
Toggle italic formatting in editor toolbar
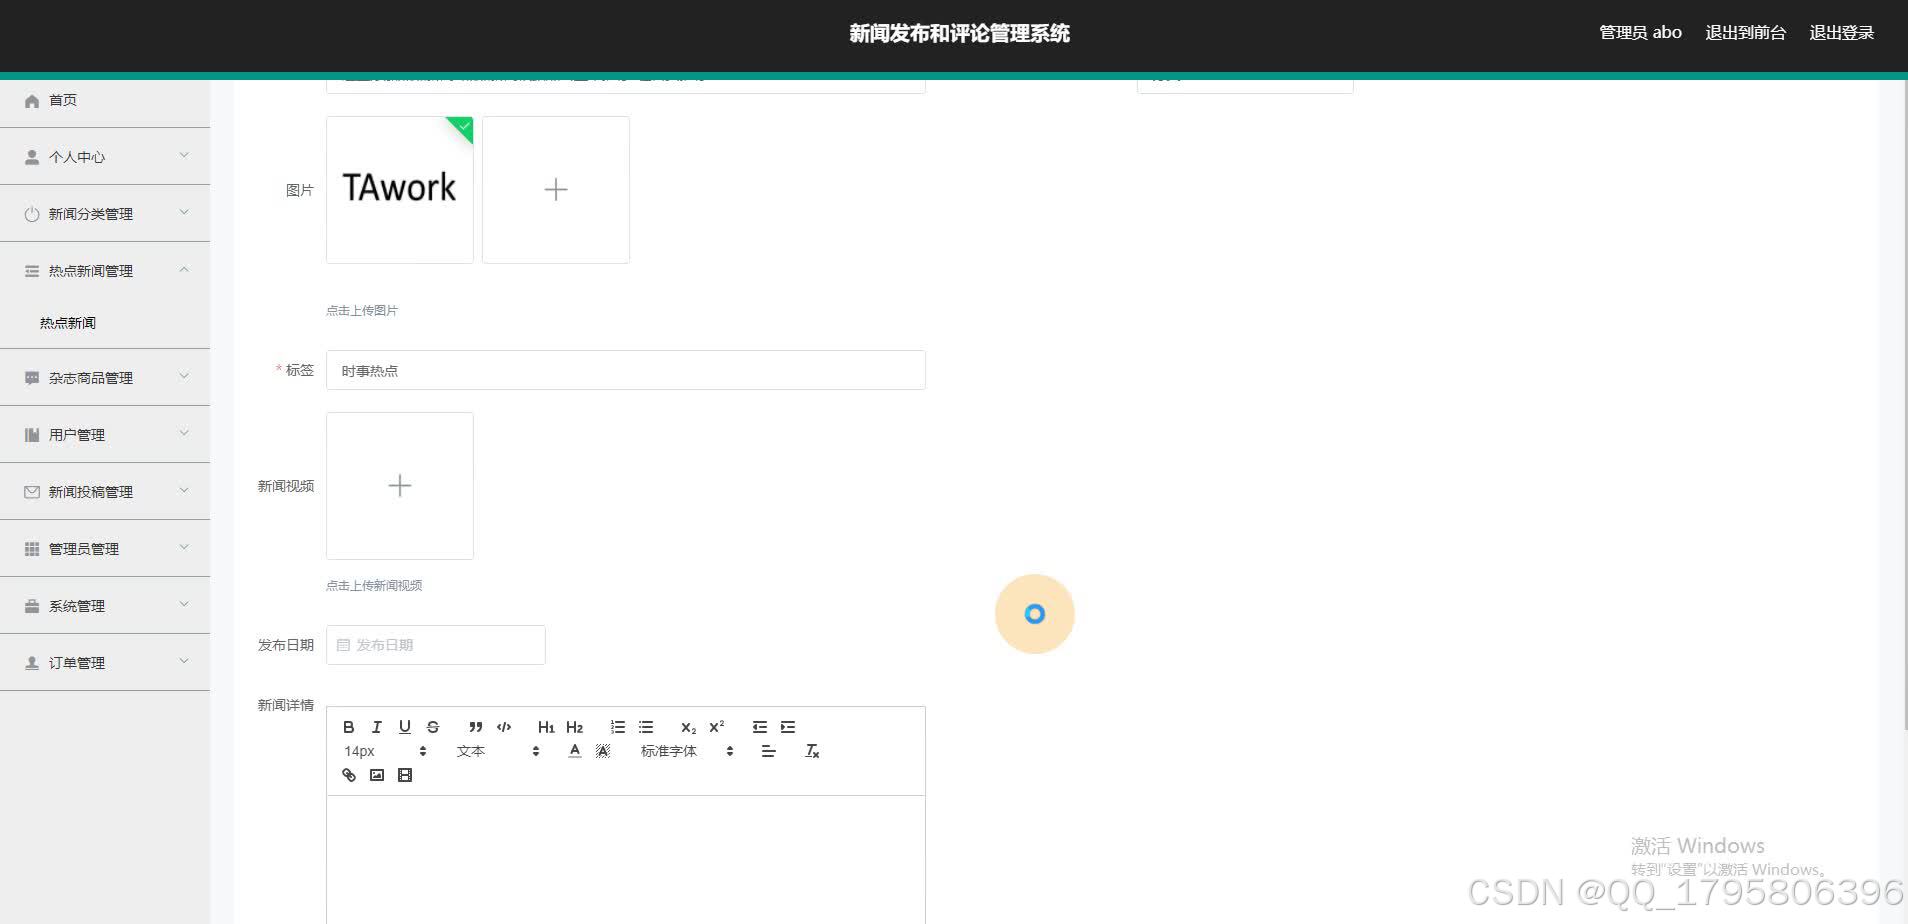pos(377,727)
